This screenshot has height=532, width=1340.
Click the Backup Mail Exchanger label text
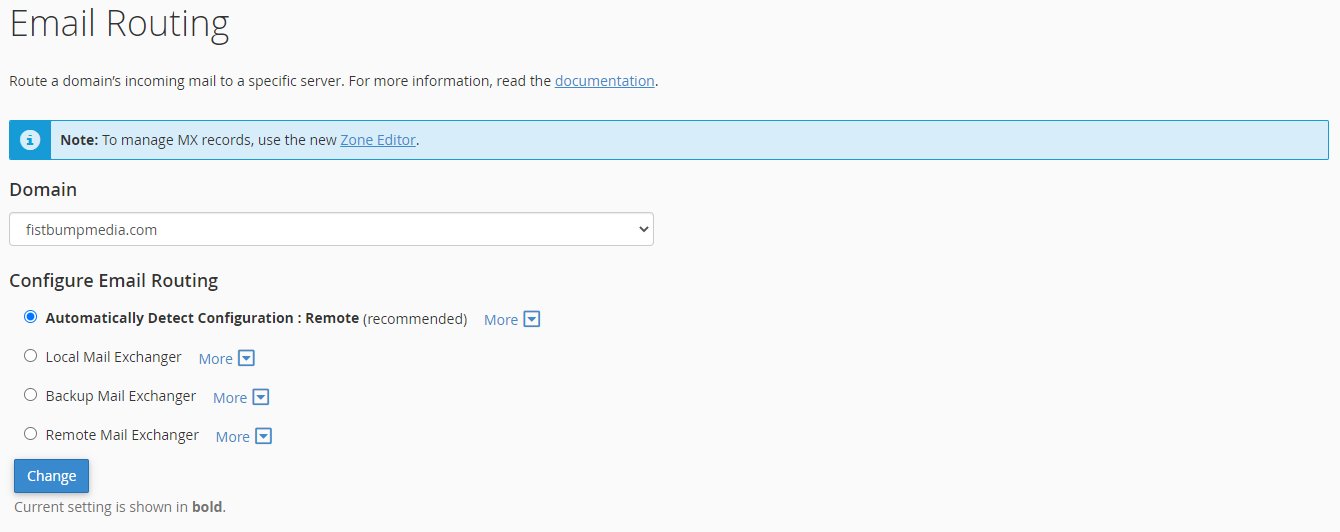coord(121,396)
